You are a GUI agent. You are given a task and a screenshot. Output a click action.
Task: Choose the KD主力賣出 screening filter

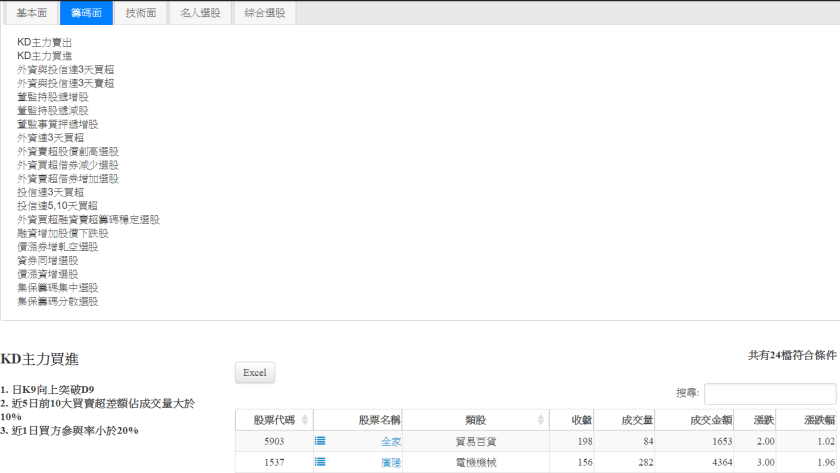coord(44,42)
